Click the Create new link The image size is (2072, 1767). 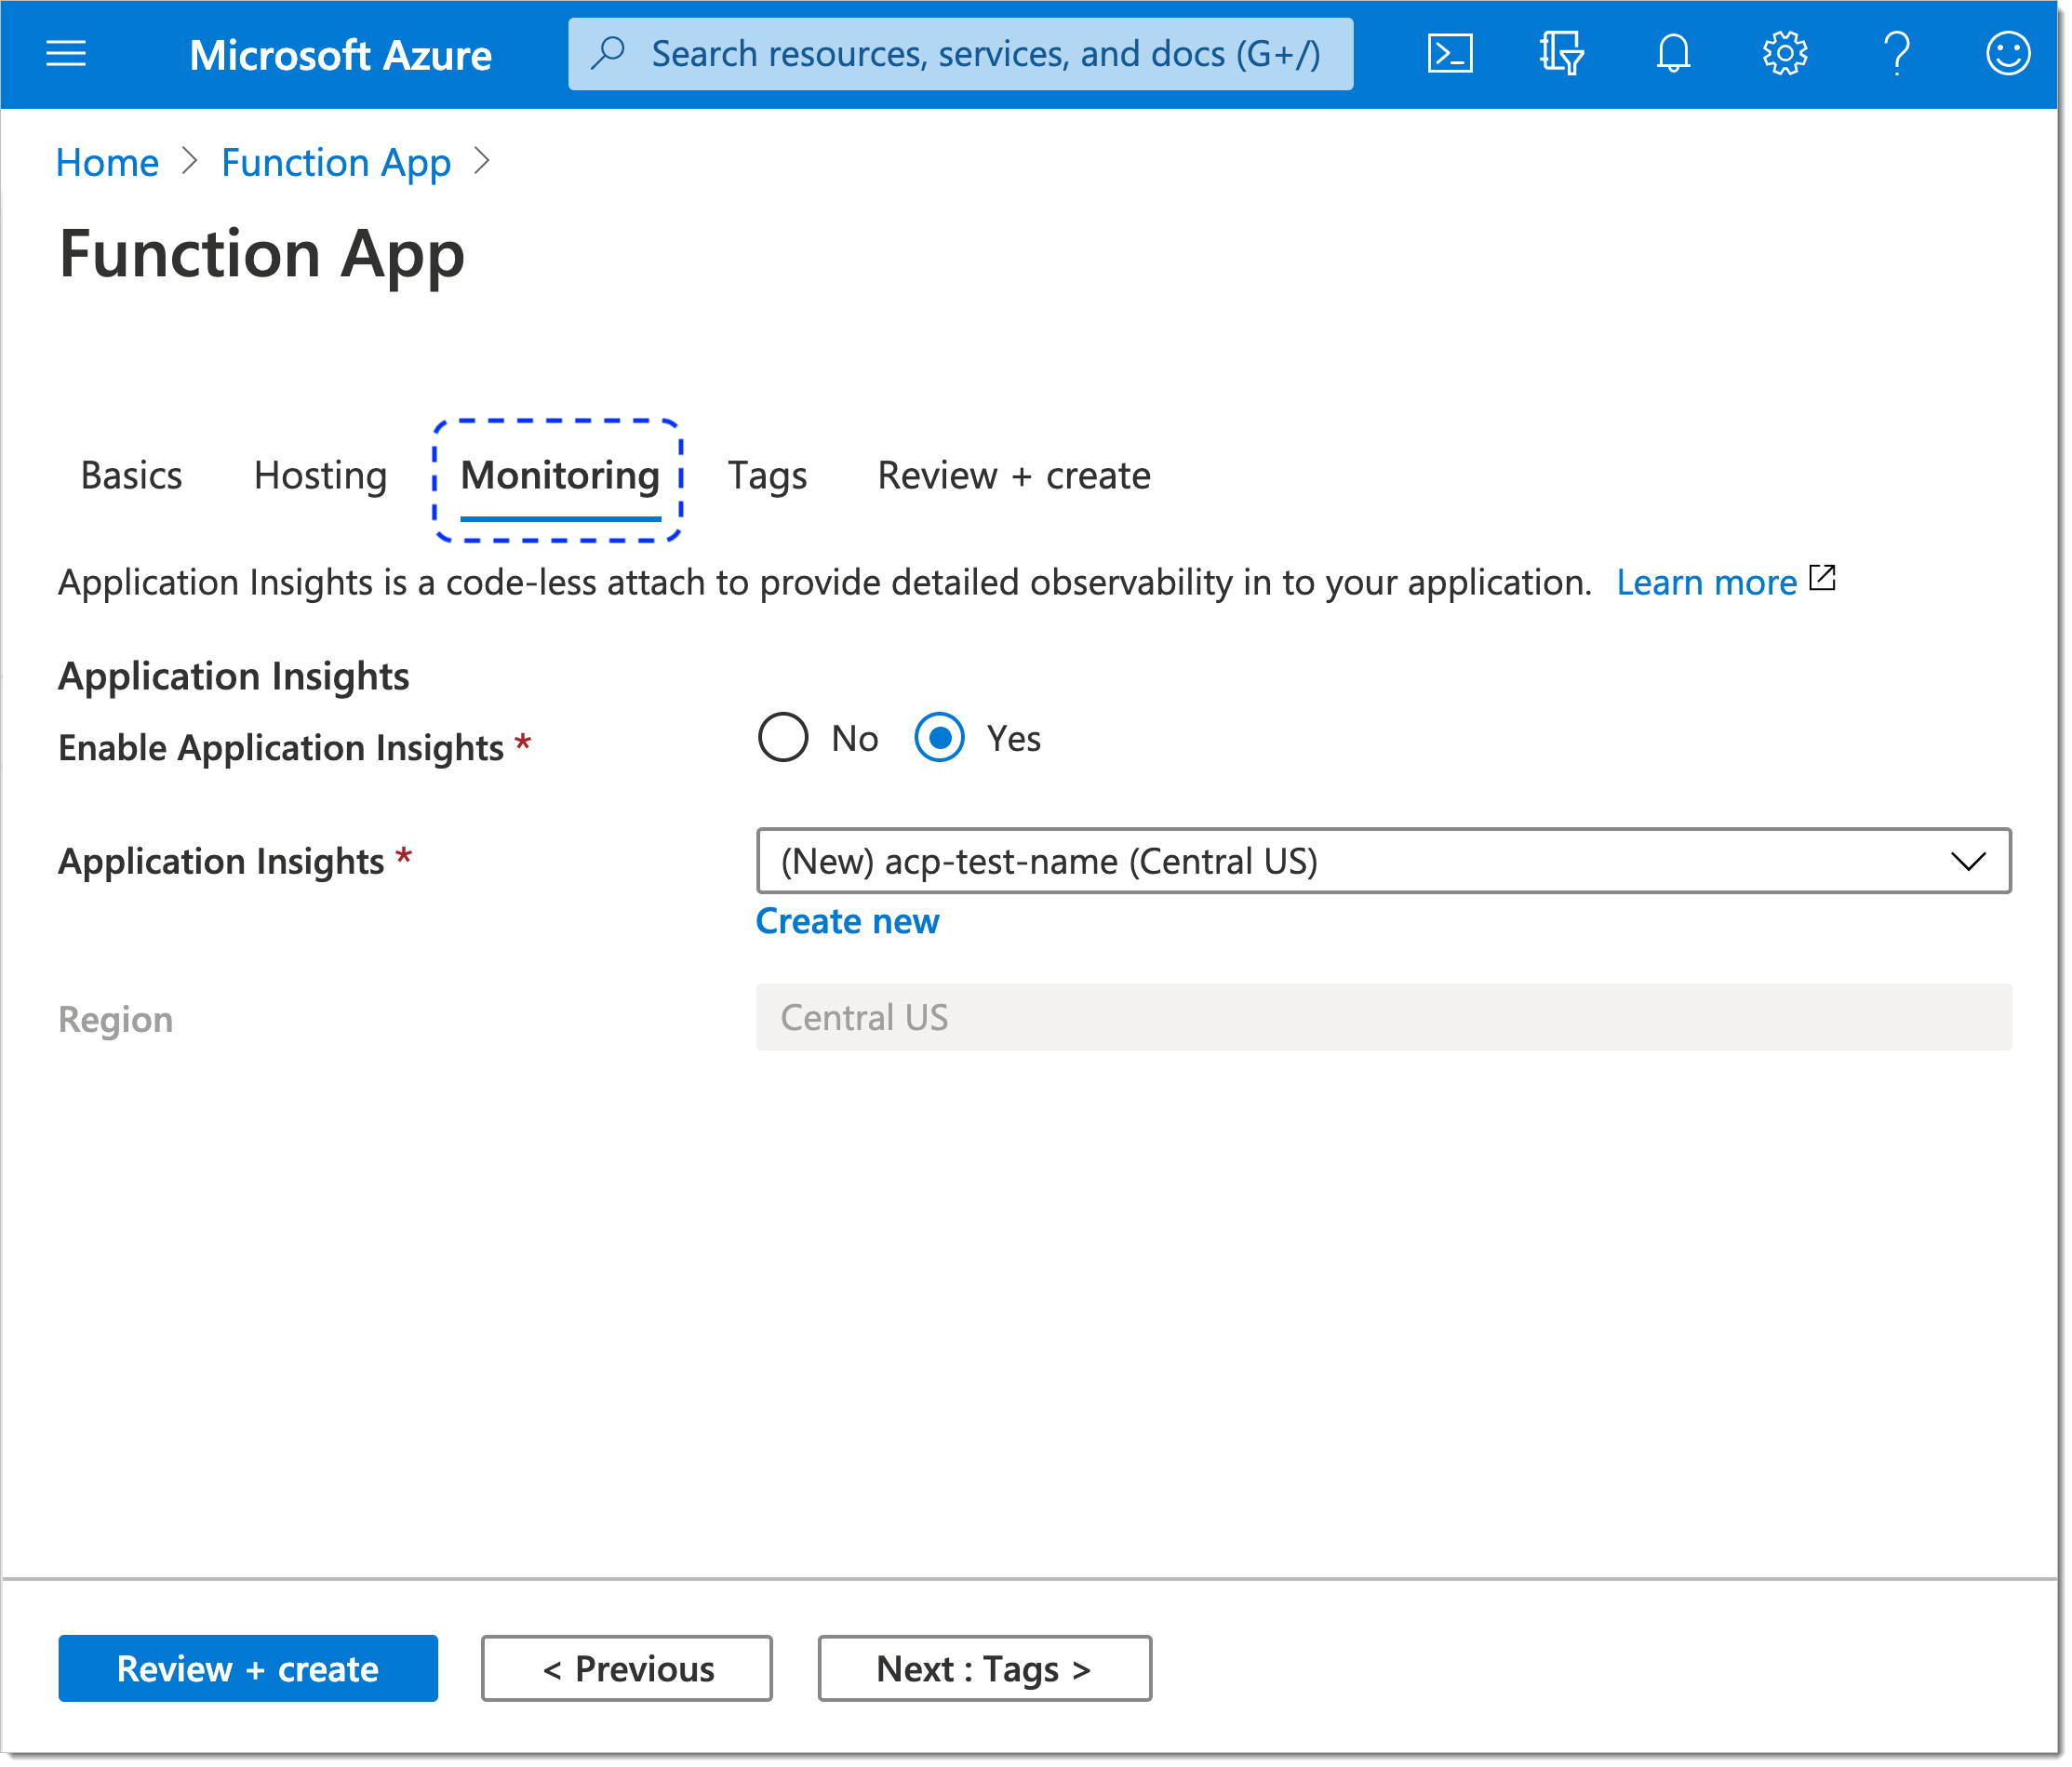(x=847, y=920)
